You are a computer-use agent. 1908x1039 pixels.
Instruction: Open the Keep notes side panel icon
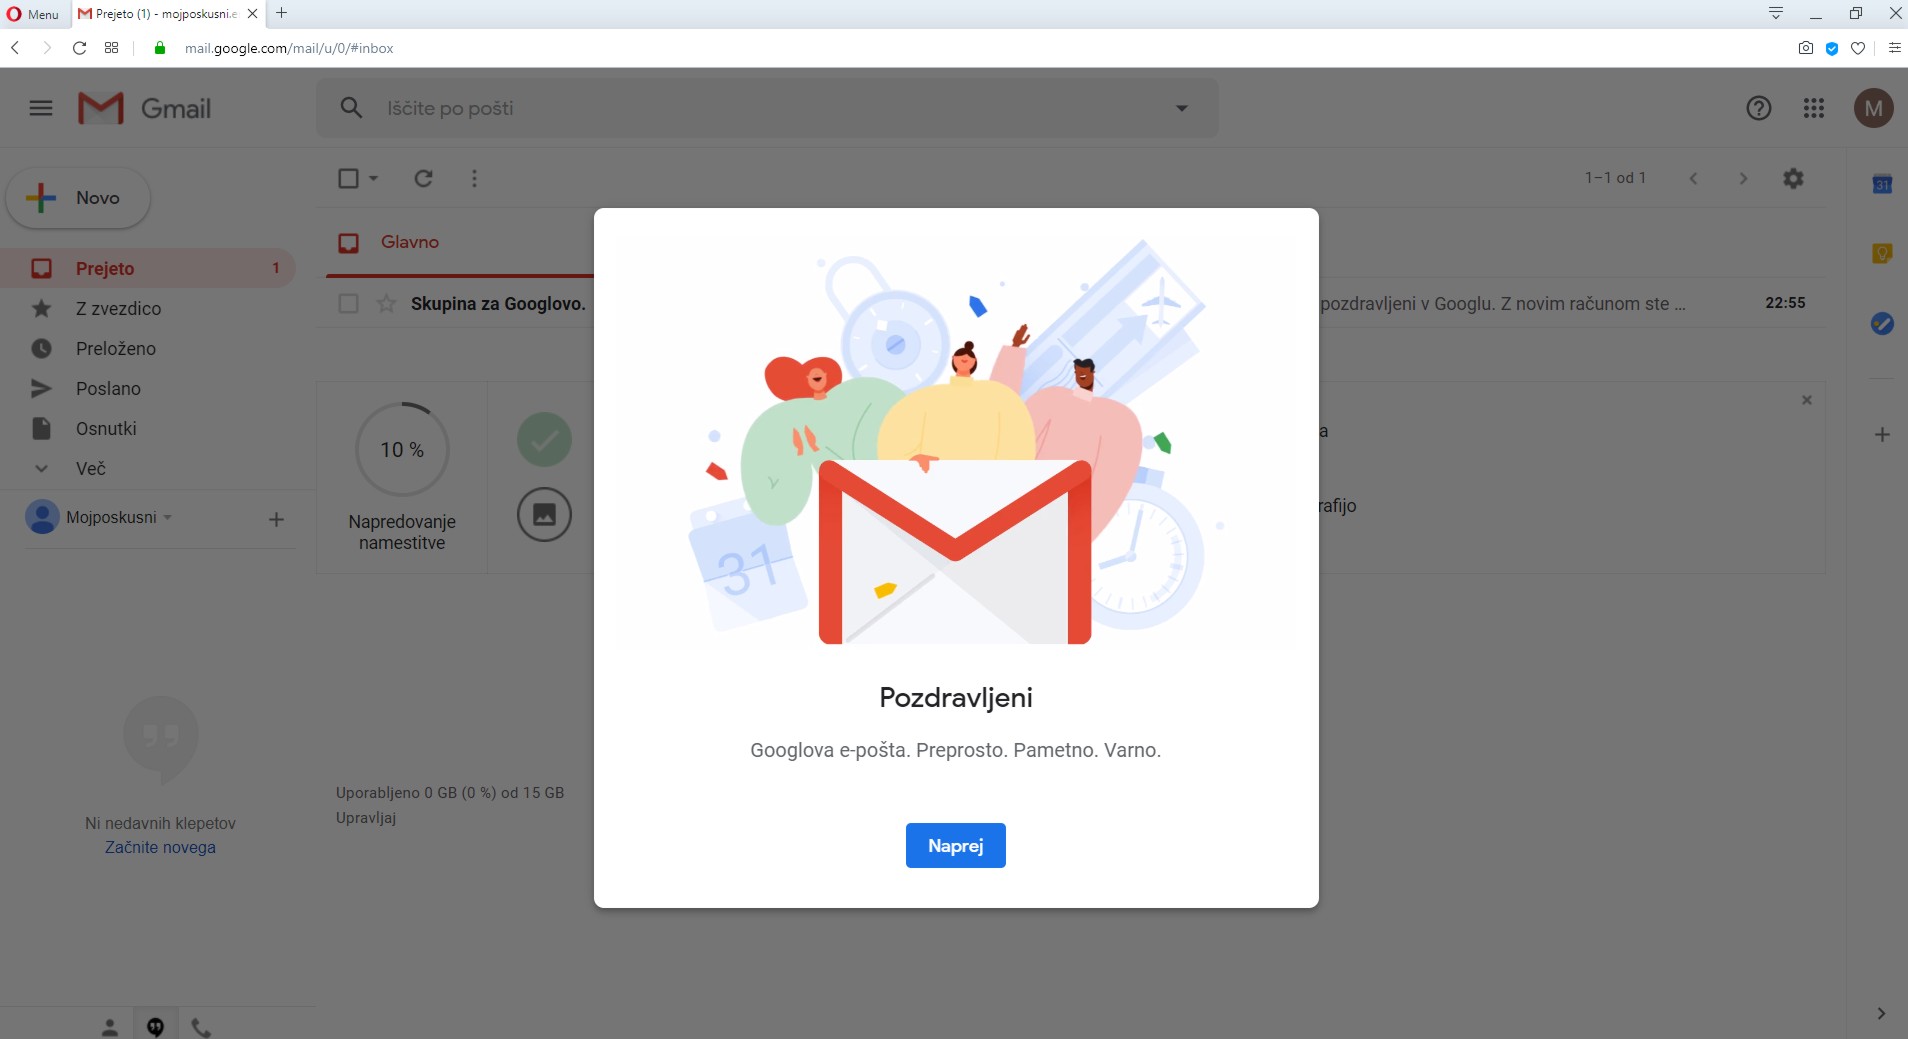1882,254
